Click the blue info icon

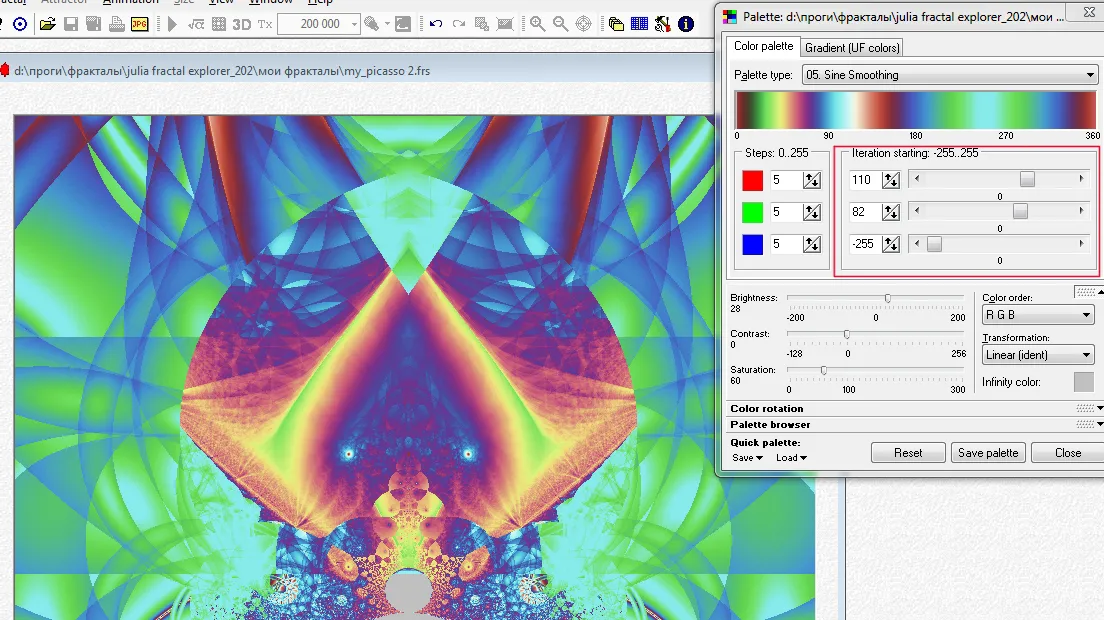click(x=686, y=24)
